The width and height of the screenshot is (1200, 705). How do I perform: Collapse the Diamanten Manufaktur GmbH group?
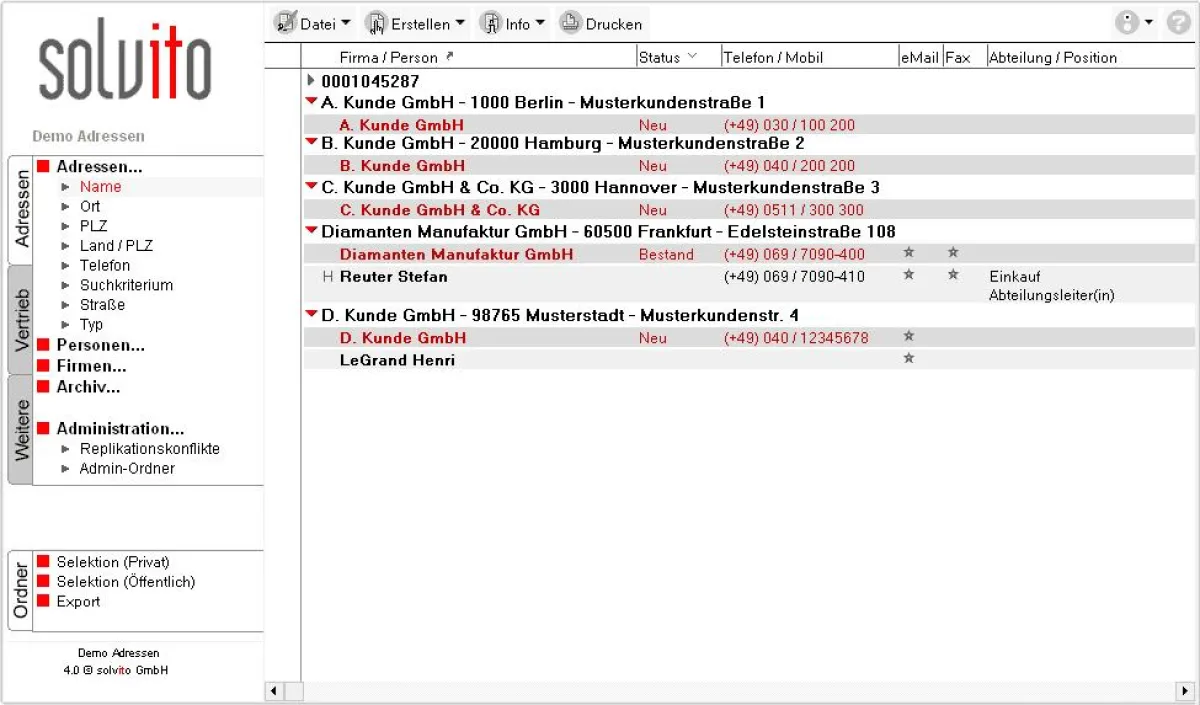click(309, 231)
